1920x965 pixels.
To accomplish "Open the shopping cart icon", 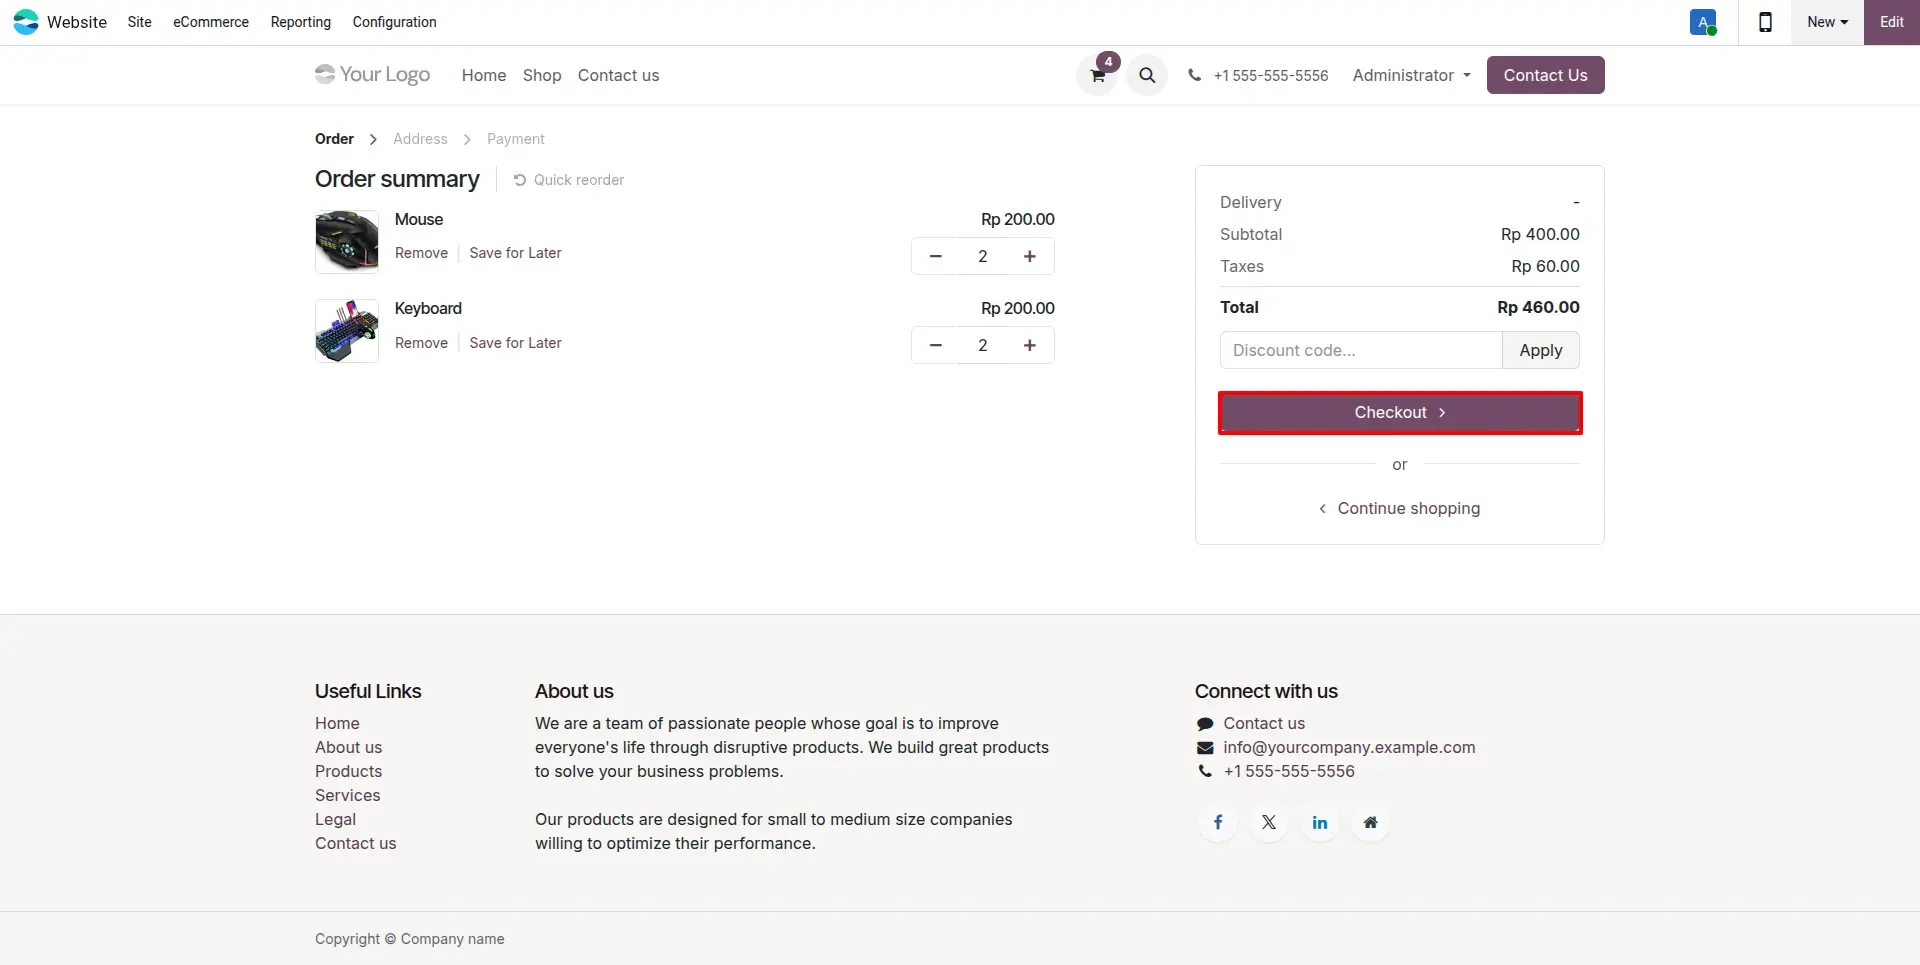I will (x=1097, y=75).
